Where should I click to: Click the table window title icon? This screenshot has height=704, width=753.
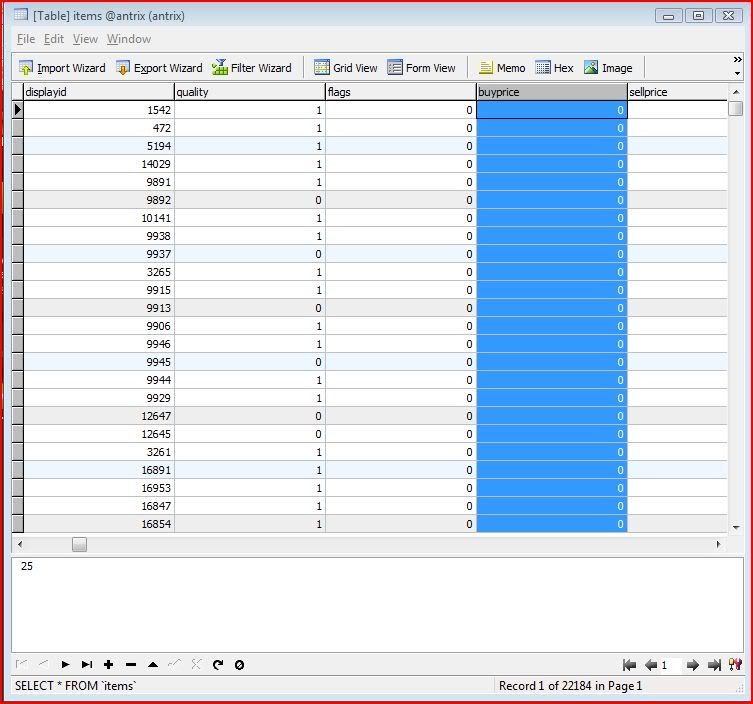click(21, 15)
